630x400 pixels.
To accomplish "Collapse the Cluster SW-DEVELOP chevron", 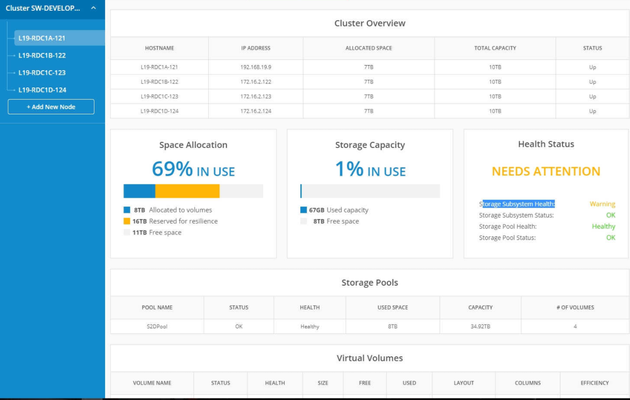I will coord(93,8).
